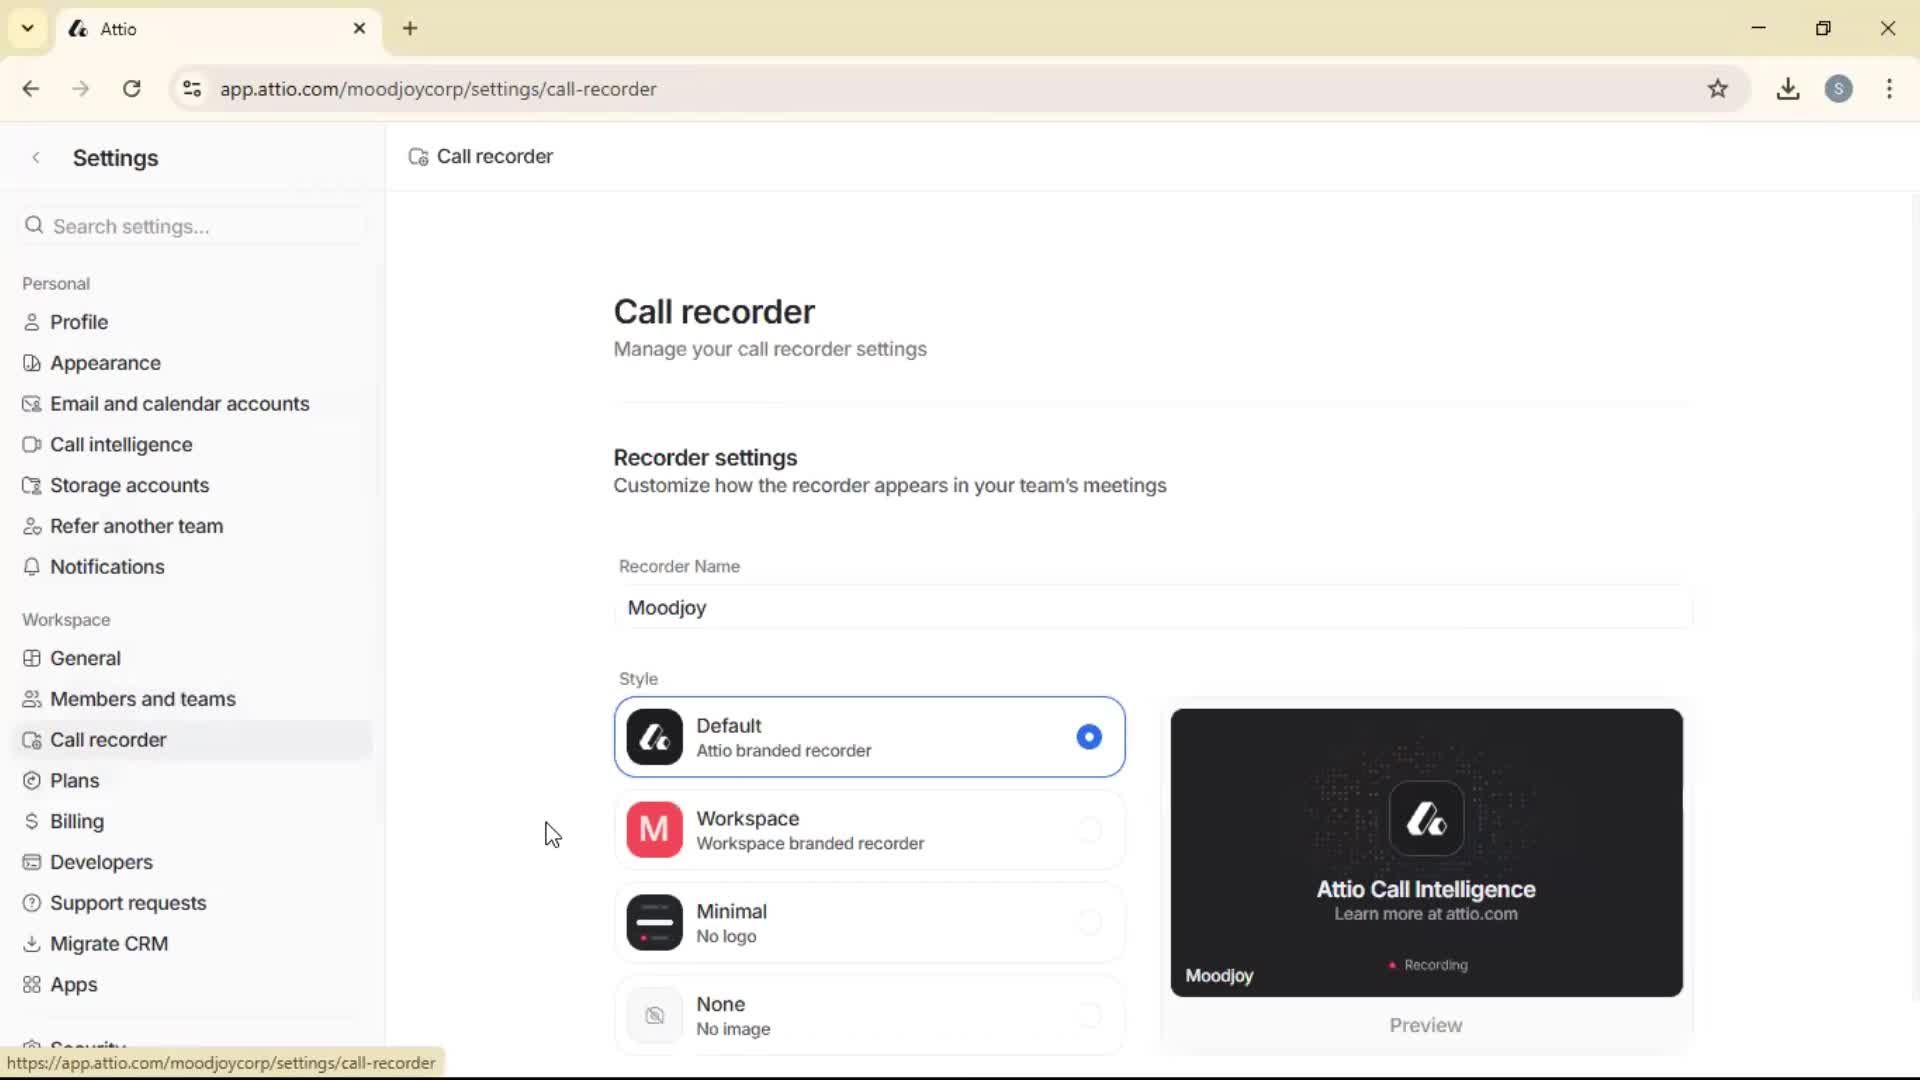Open Refer another team
This screenshot has height=1080, width=1920.
point(137,525)
